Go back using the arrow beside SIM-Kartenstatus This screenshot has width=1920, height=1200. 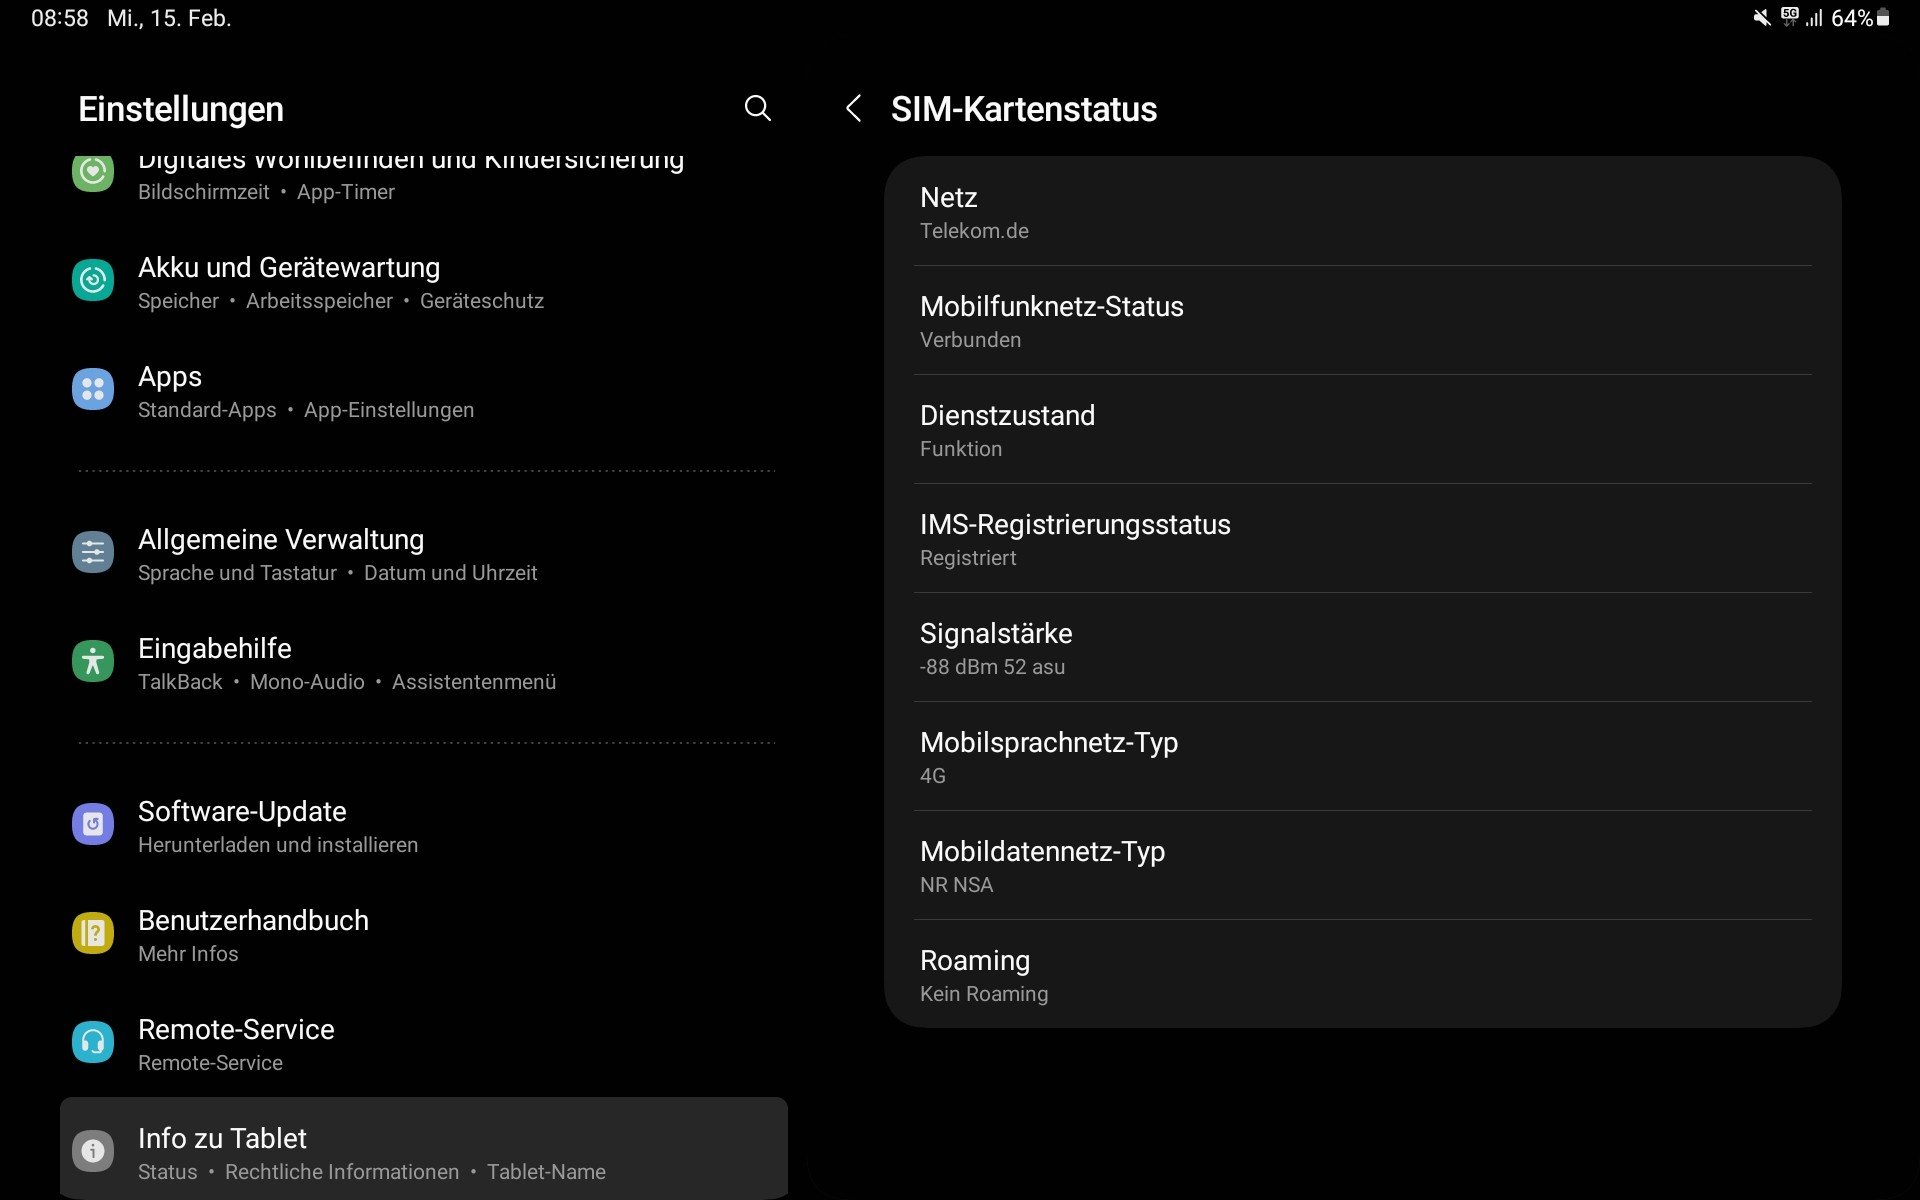pos(853,108)
